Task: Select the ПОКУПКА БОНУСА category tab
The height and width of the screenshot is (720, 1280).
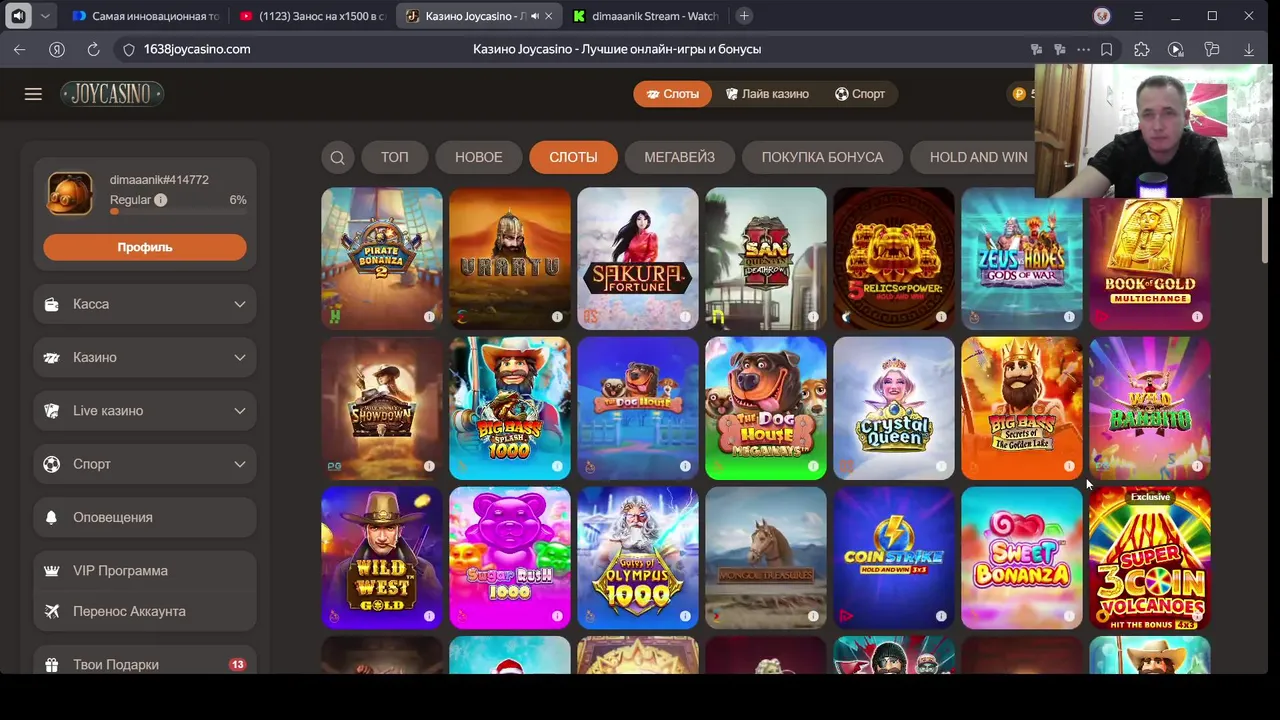Action: point(822,157)
